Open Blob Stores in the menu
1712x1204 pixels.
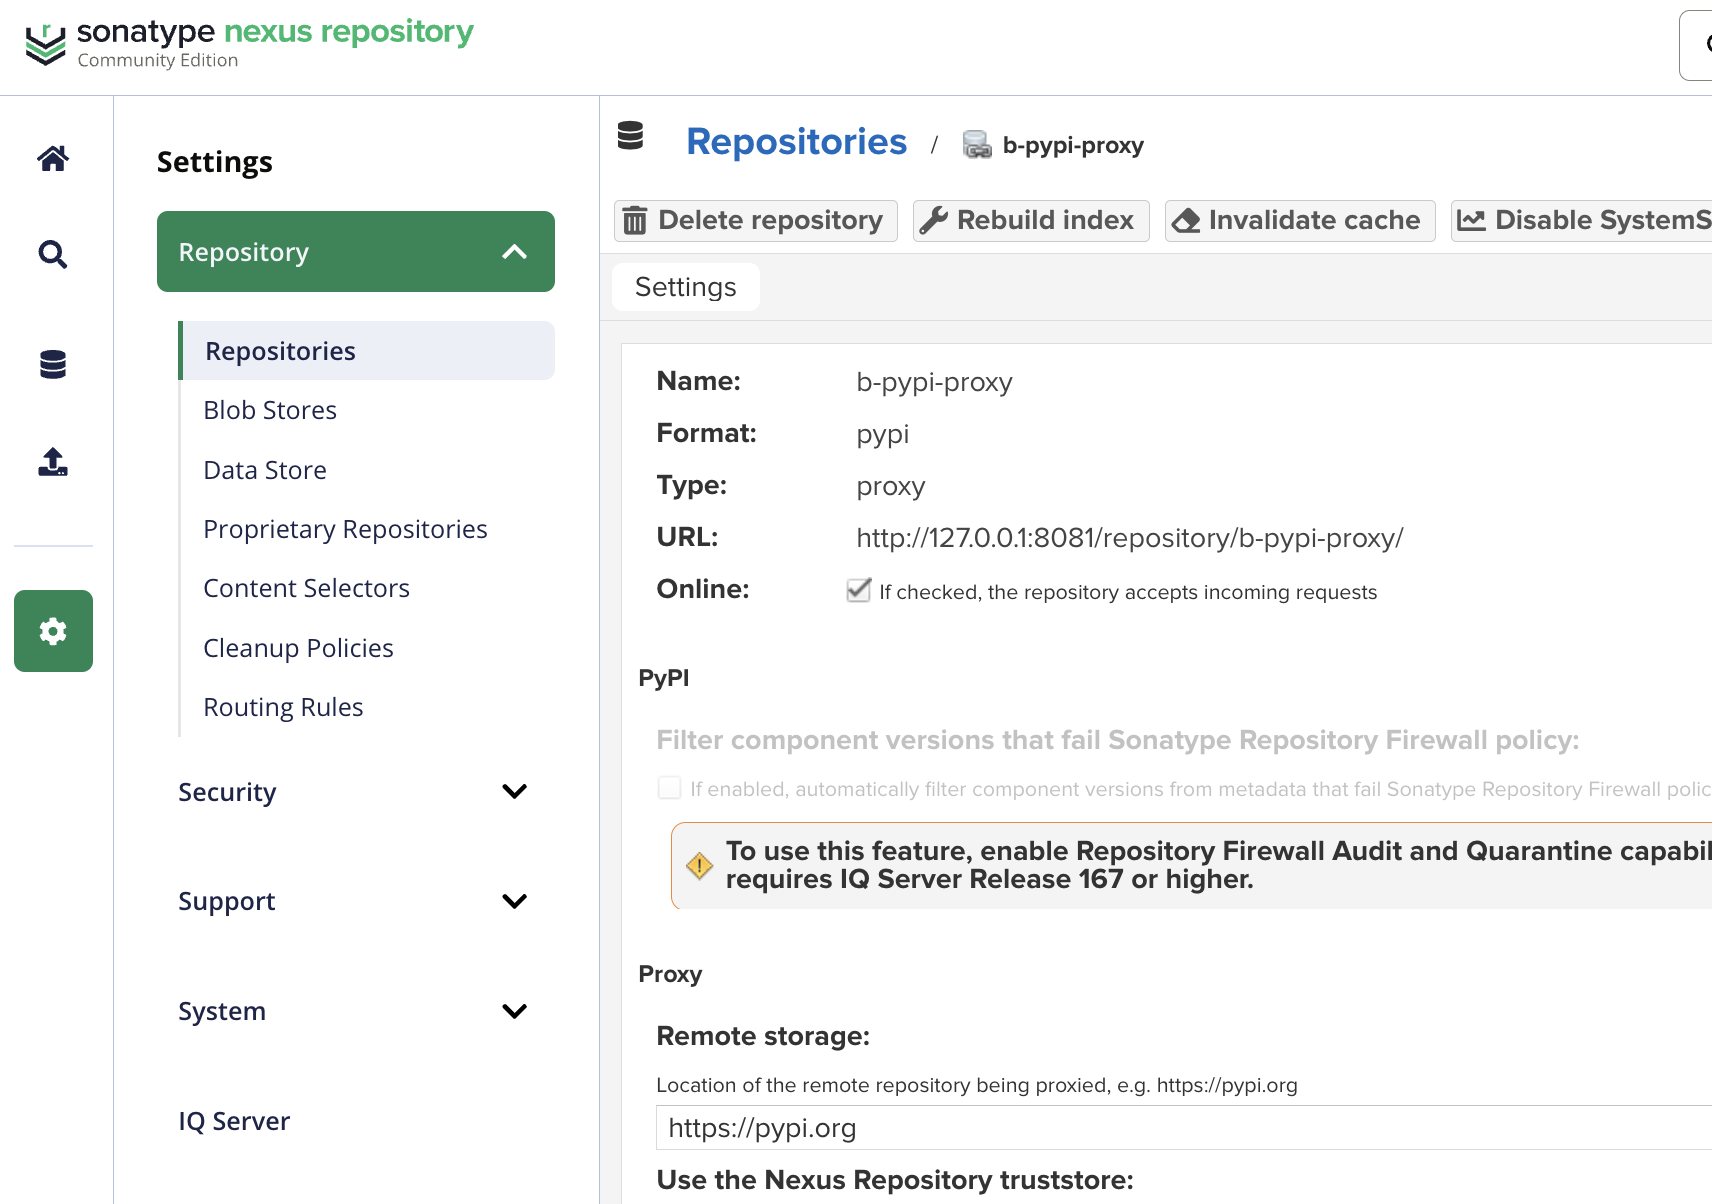point(270,410)
